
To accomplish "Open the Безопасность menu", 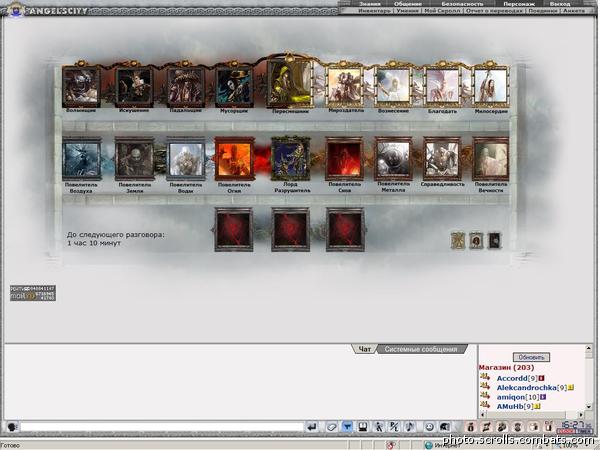I will pos(462,4).
